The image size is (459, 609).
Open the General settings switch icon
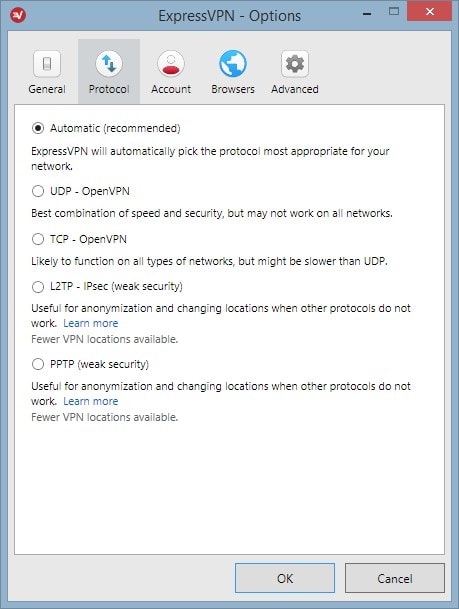pos(47,64)
